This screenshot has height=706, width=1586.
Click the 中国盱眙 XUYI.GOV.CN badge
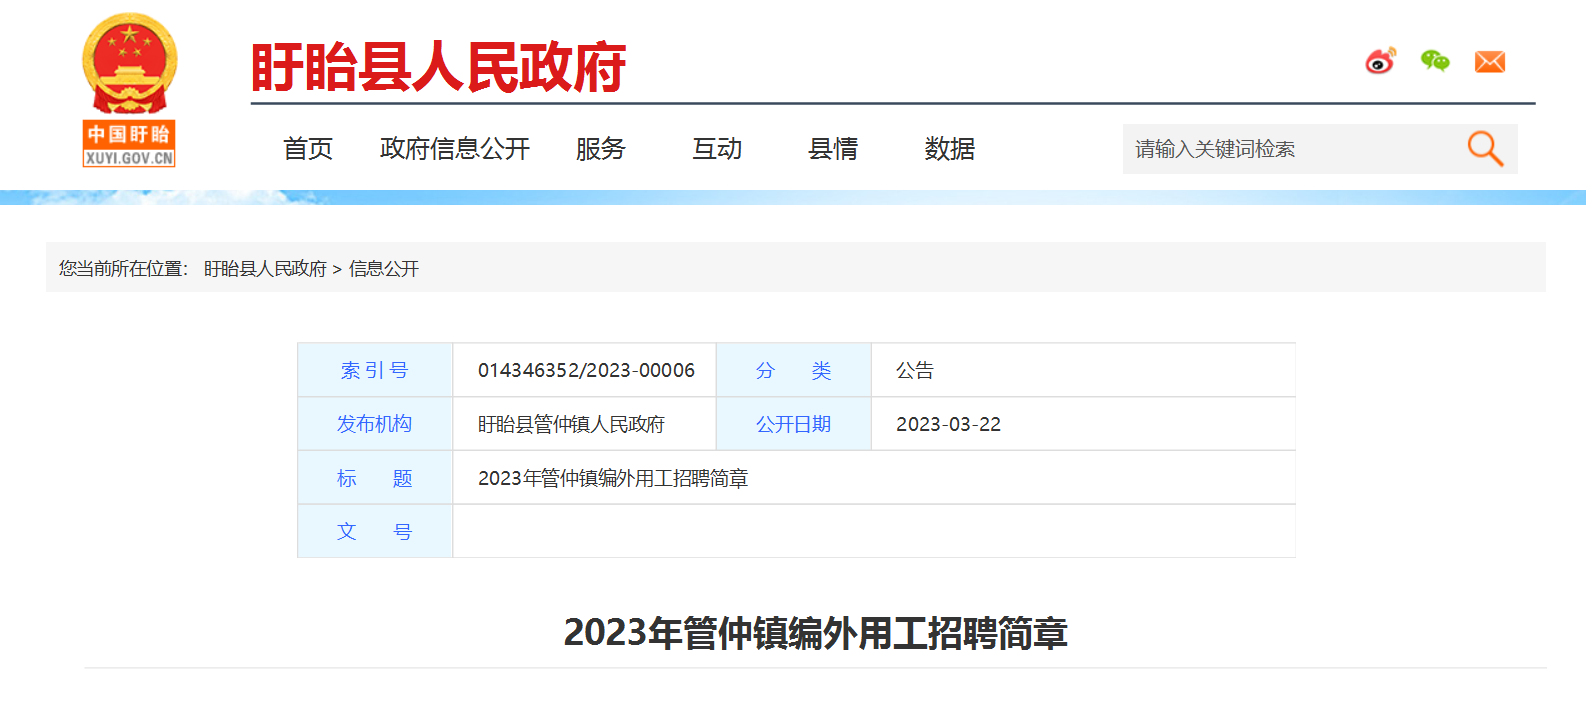pos(129,144)
